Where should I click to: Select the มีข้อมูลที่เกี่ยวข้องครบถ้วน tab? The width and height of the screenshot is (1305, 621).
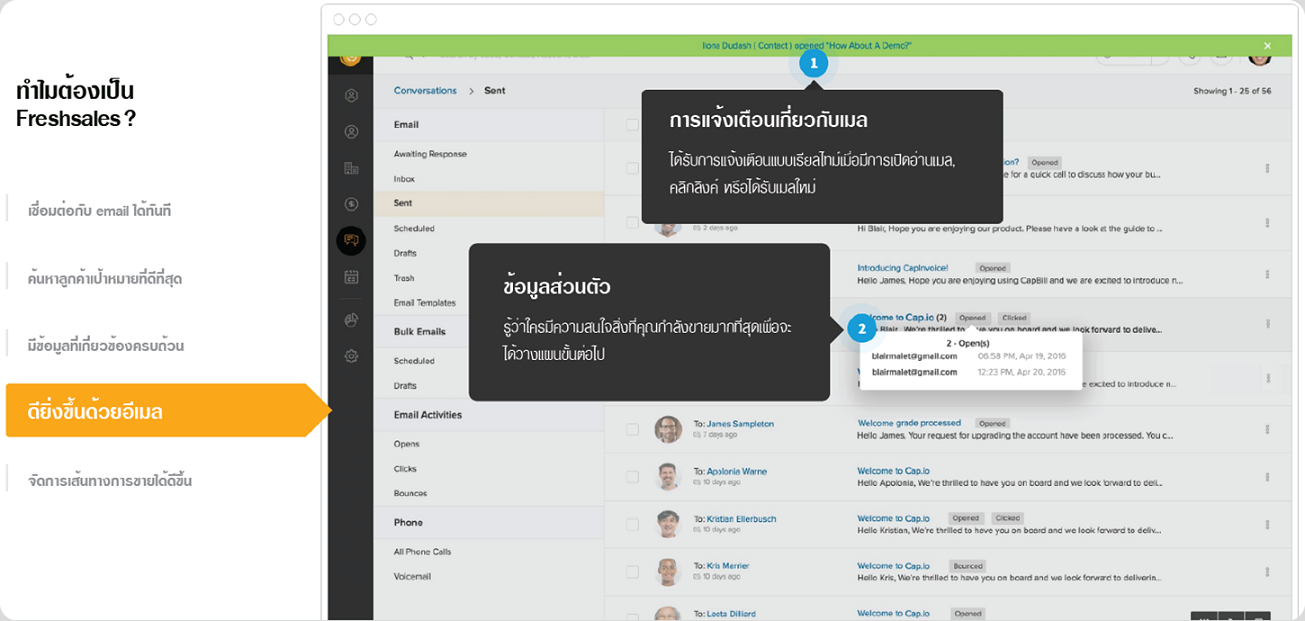tap(106, 345)
